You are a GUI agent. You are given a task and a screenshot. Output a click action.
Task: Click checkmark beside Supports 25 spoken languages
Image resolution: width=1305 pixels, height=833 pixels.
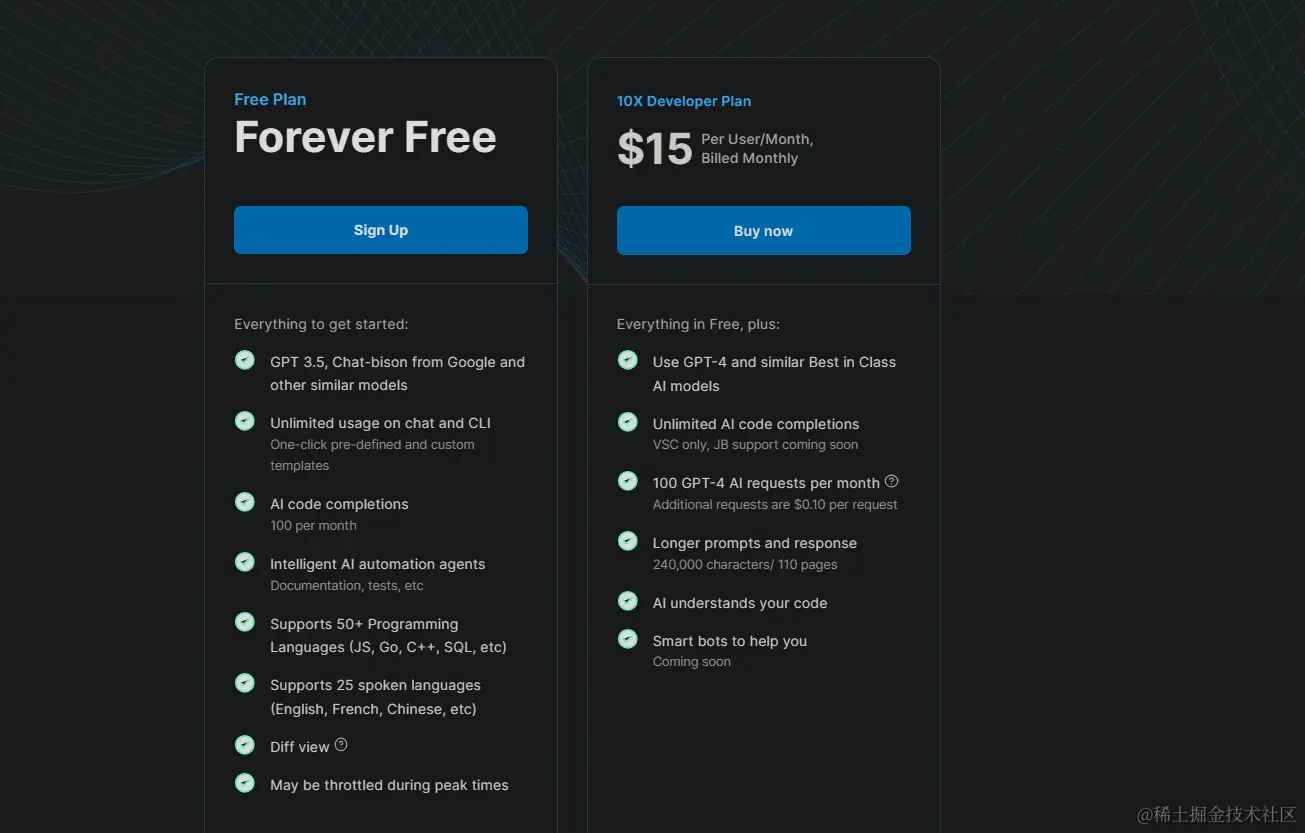coord(245,683)
